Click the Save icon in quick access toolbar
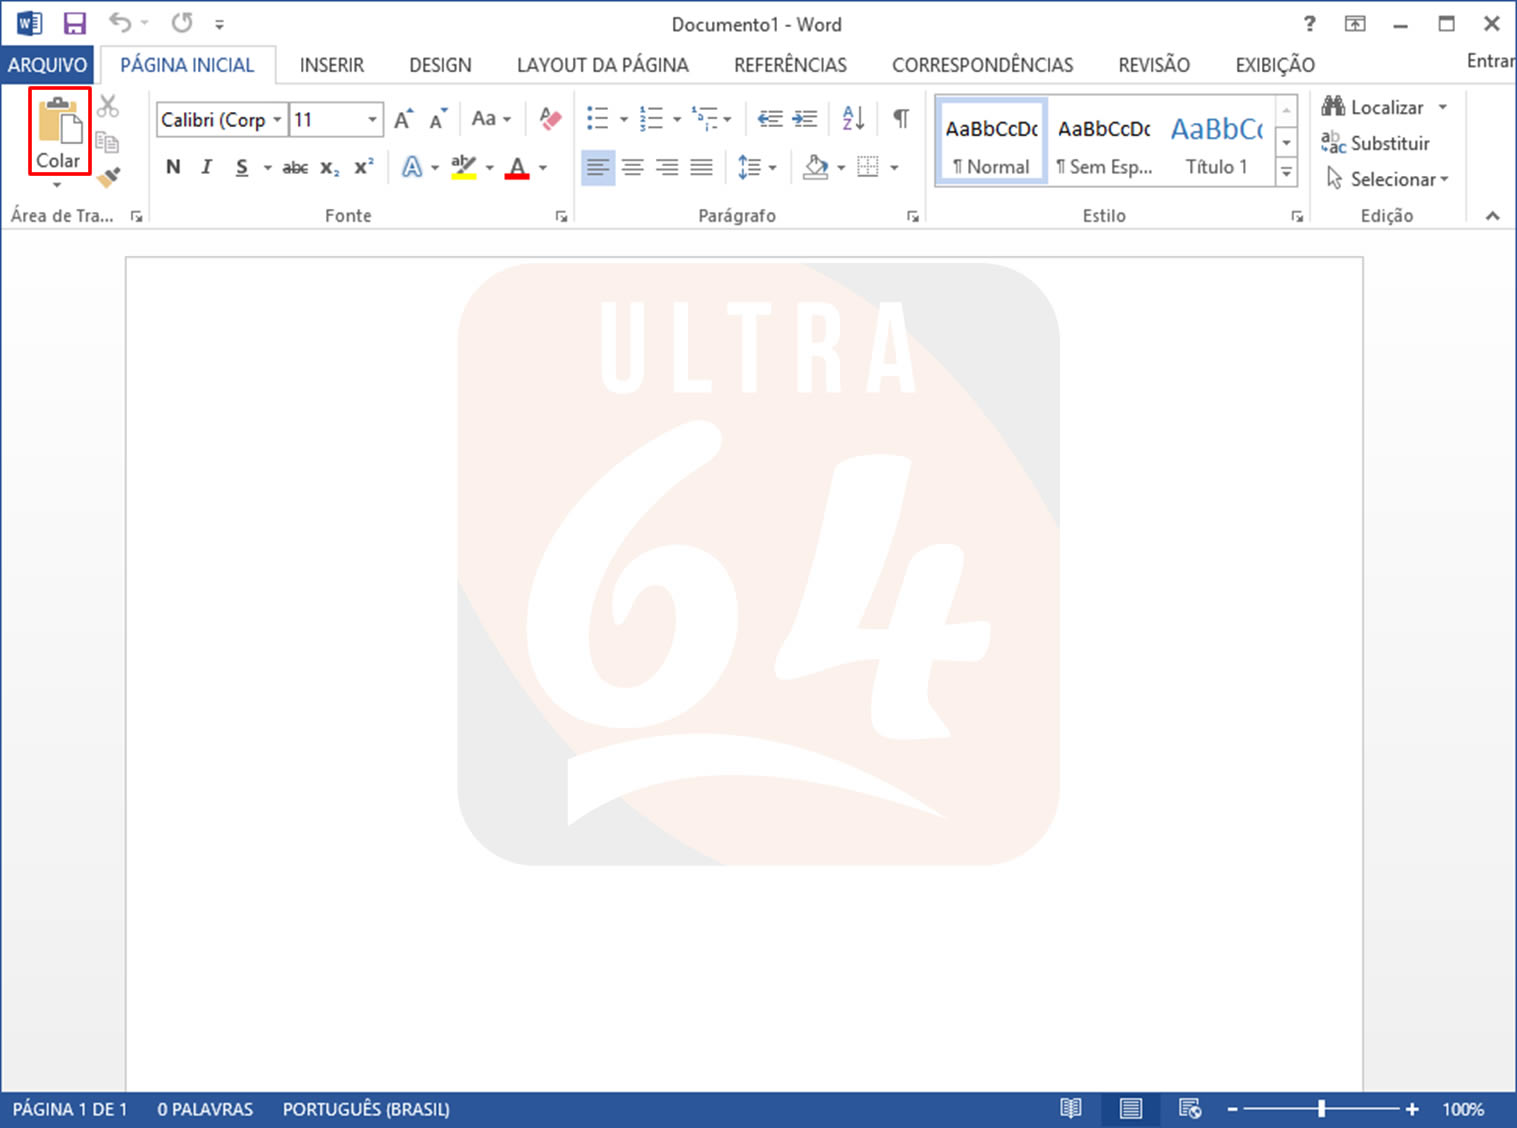 (75, 24)
